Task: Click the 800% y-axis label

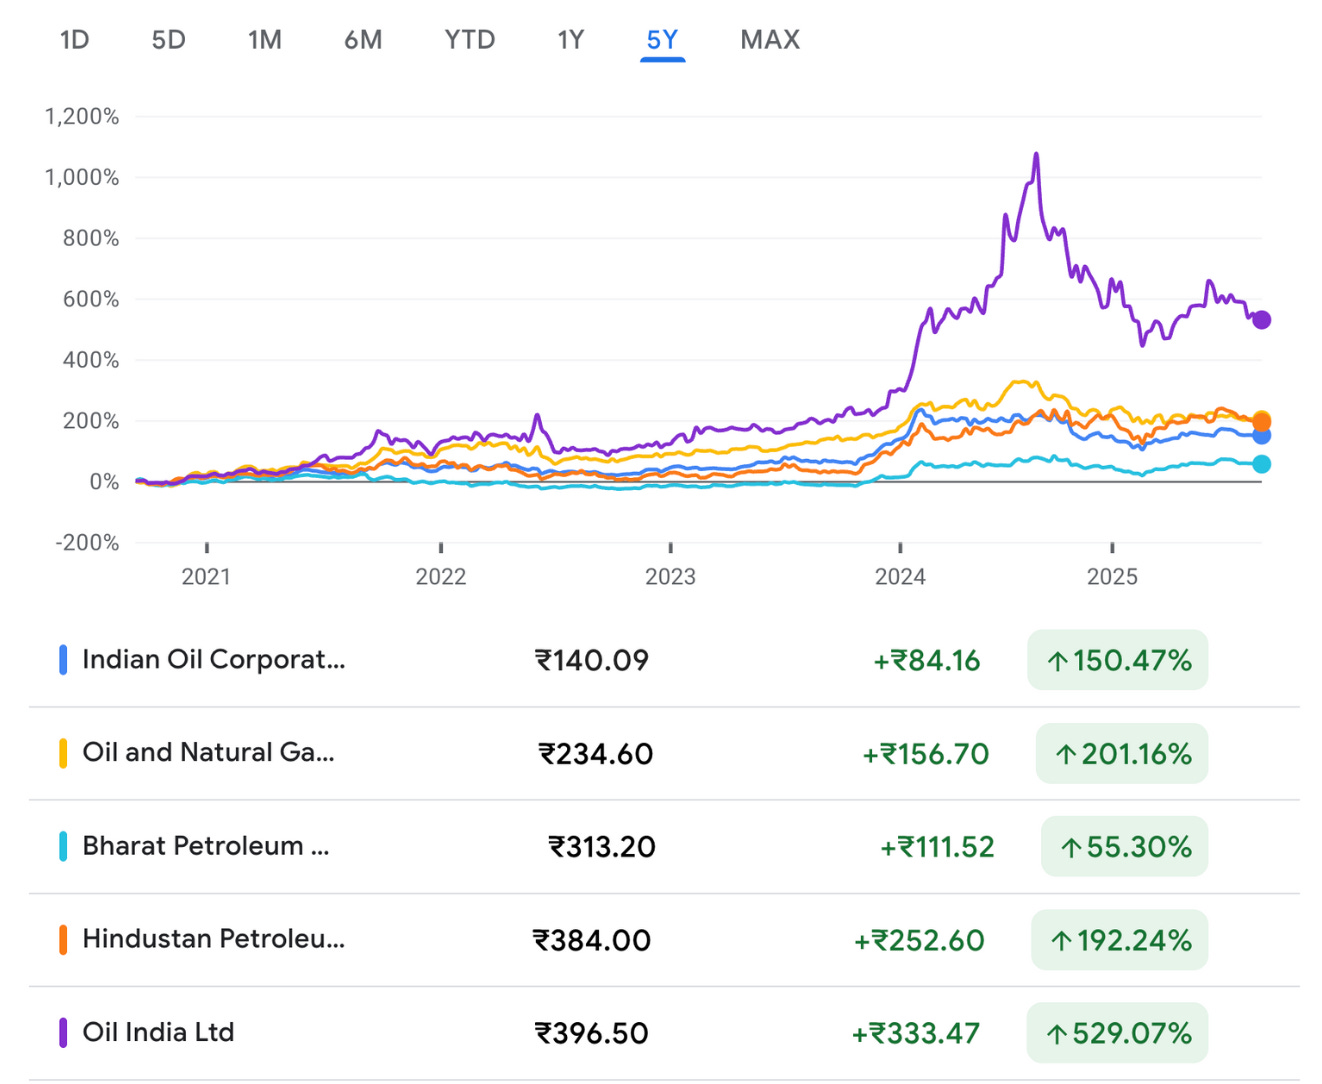Action: pos(91,239)
